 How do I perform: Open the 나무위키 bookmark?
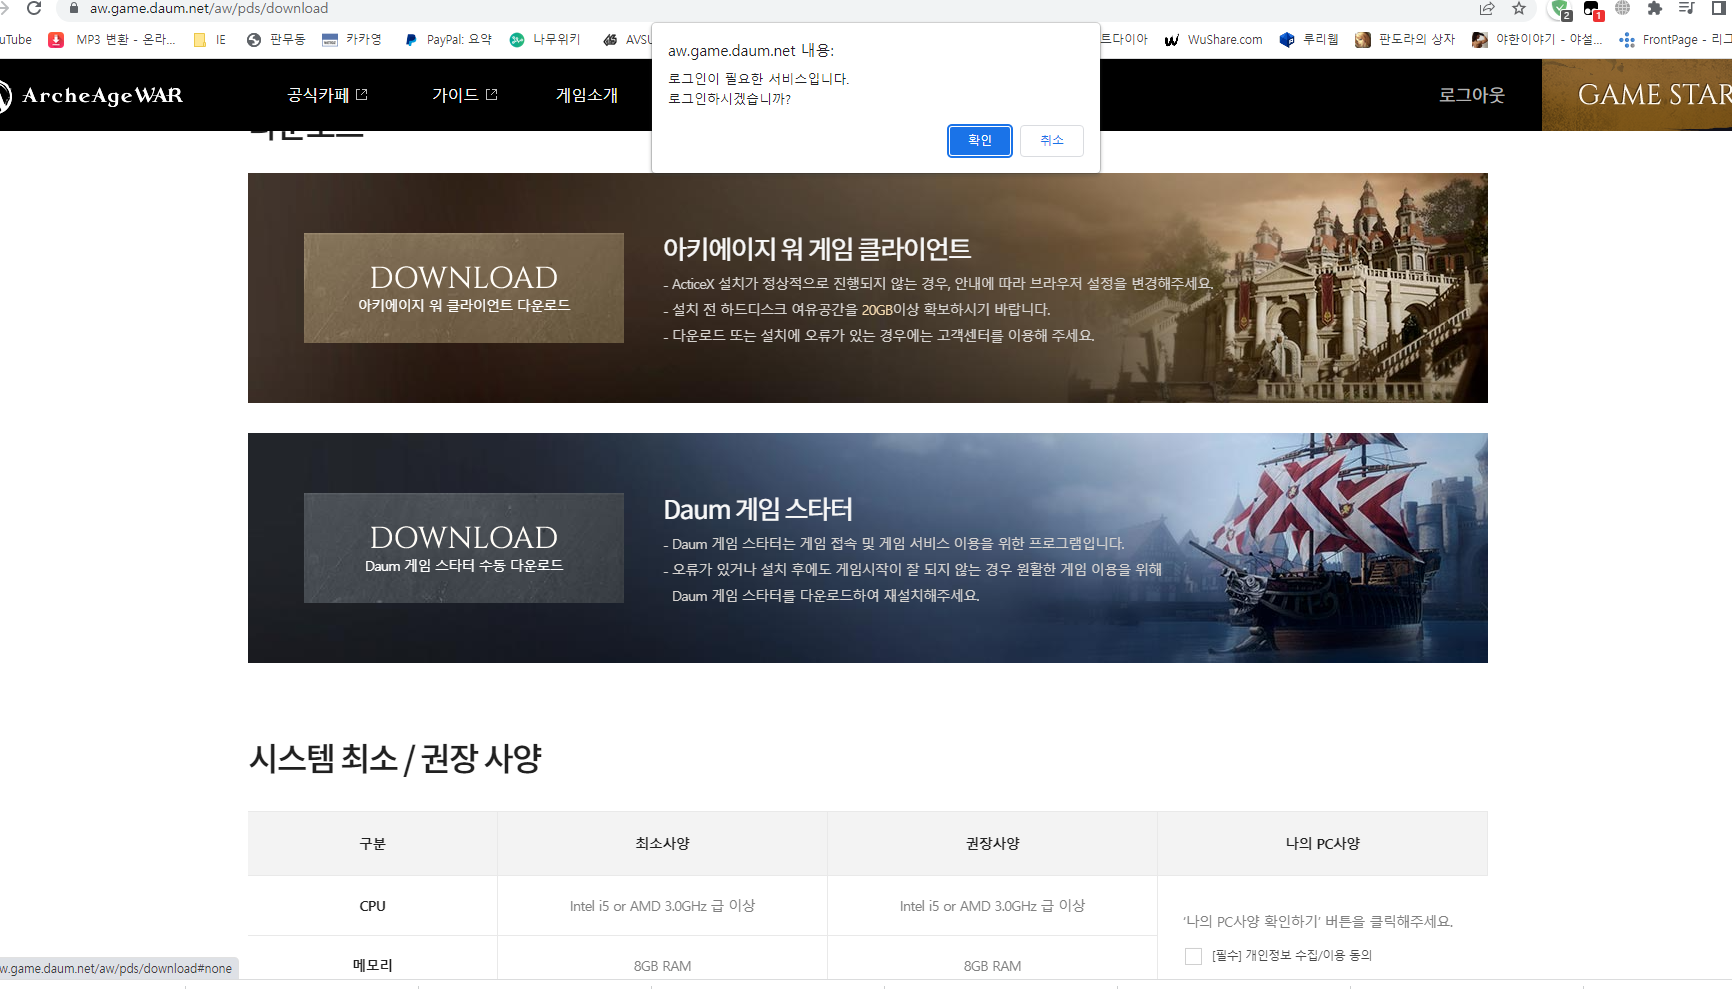(x=545, y=40)
